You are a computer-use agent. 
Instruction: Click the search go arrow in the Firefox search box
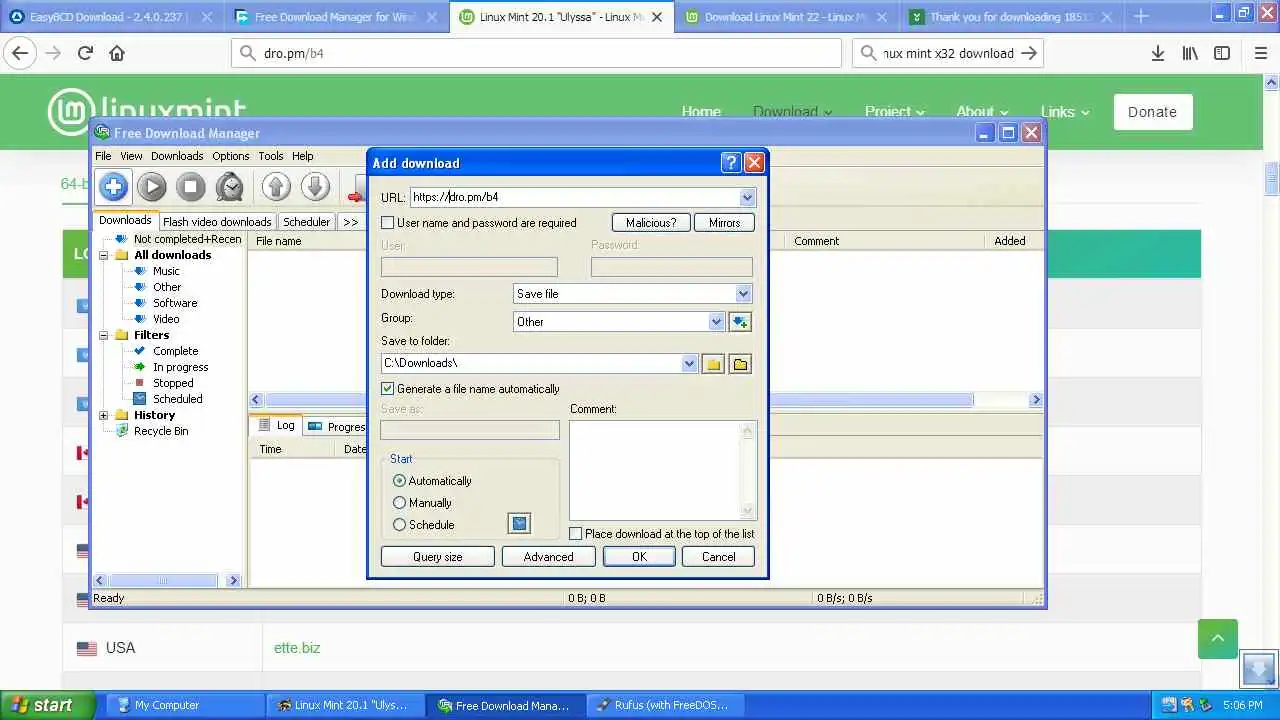click(x=1029, y=54)
